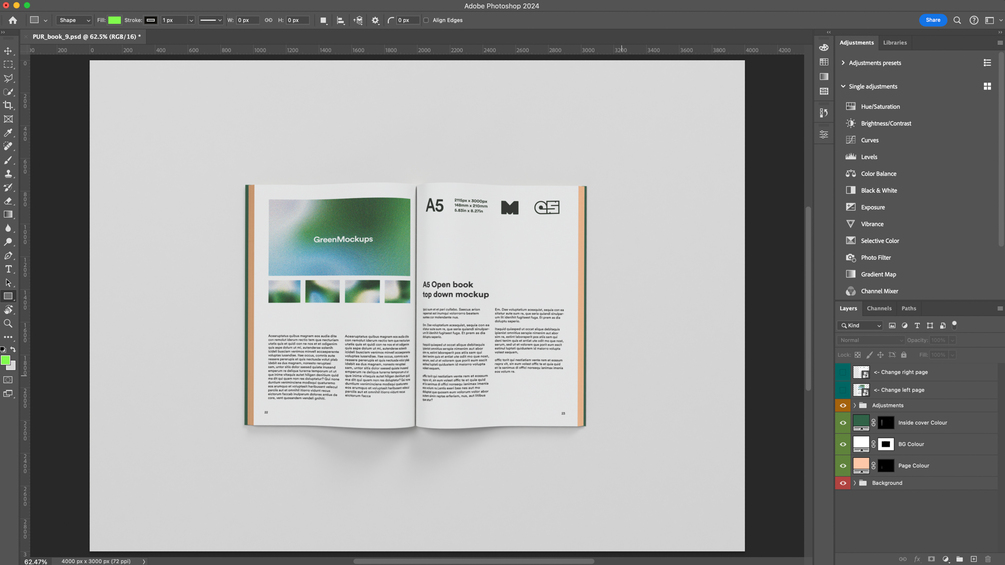The width and height of the screenshot is (1005, 565).
Task: Open the layer filter Kind dropdown
Action: 861,325
